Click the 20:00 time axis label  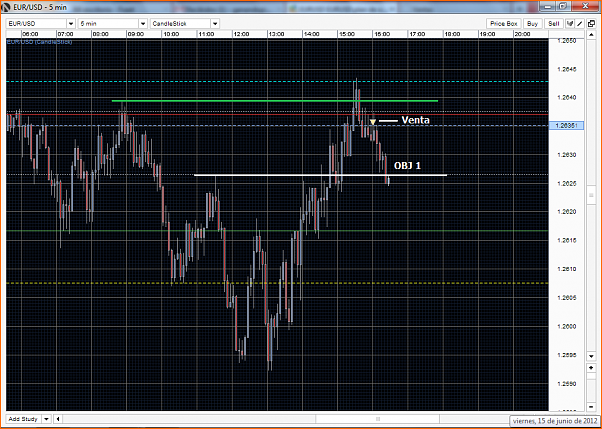tap(522, 34)
